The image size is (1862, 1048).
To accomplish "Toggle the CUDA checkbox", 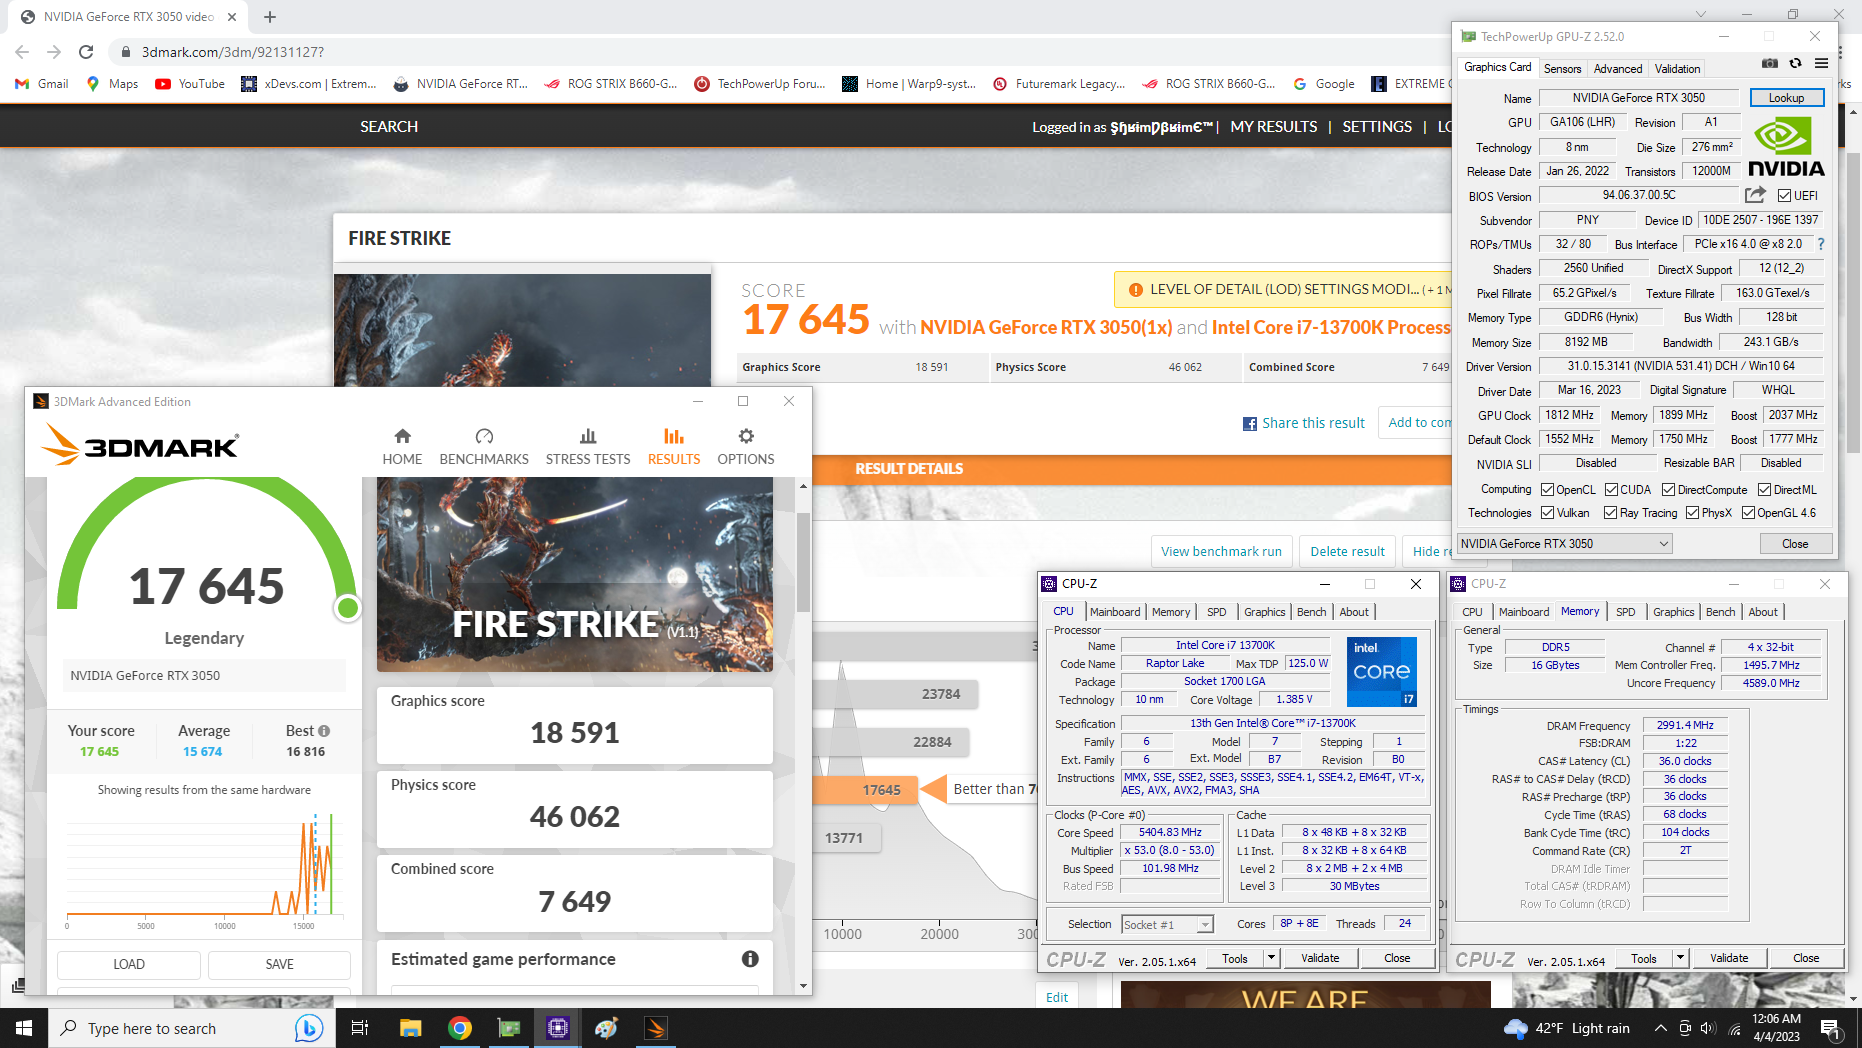I will tap(1611, 490).
